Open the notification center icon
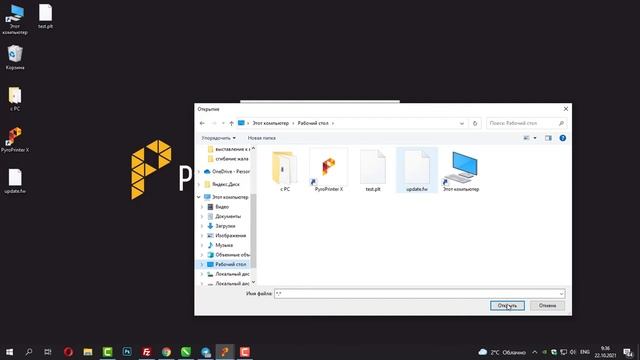 tap(628, 352)
